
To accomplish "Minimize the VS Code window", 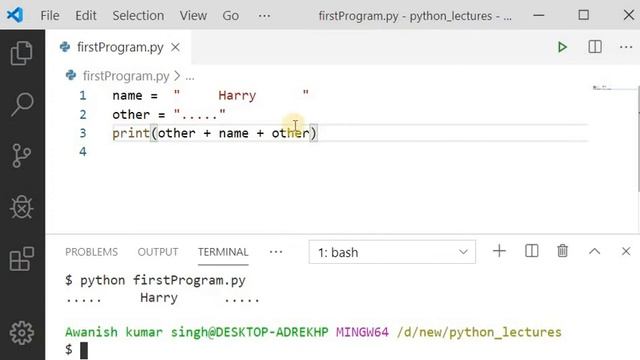I will pyautogui.click(x=539, y=16).
